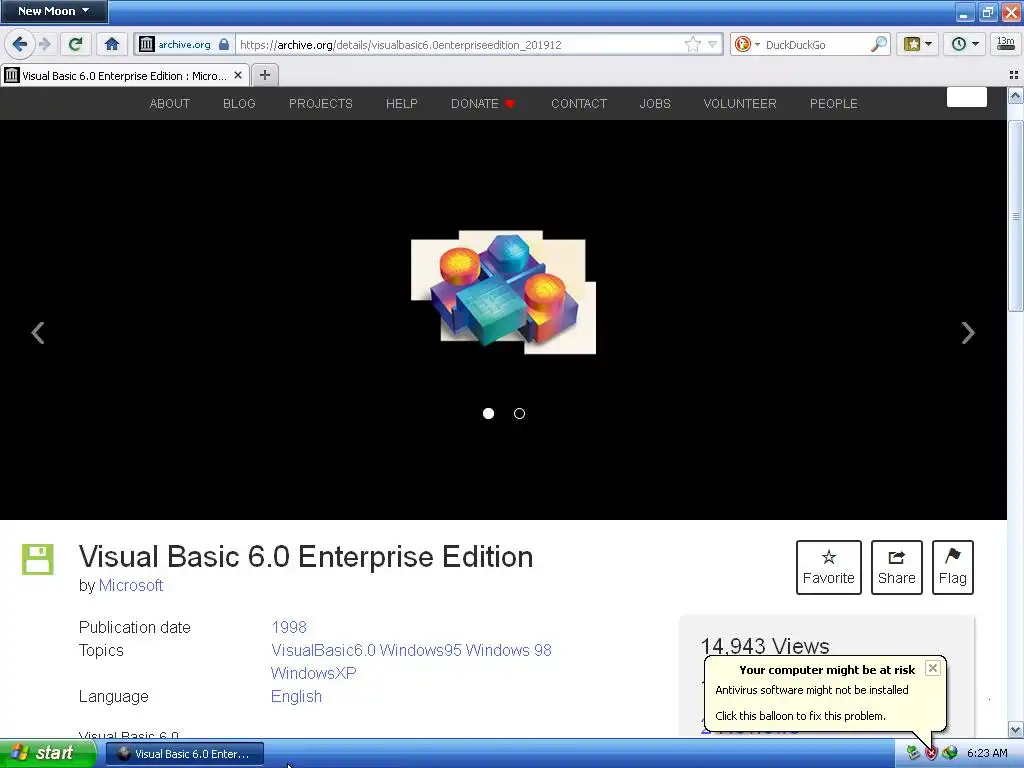
Task: Open the DONATE menu item
Action: point(483,103)
